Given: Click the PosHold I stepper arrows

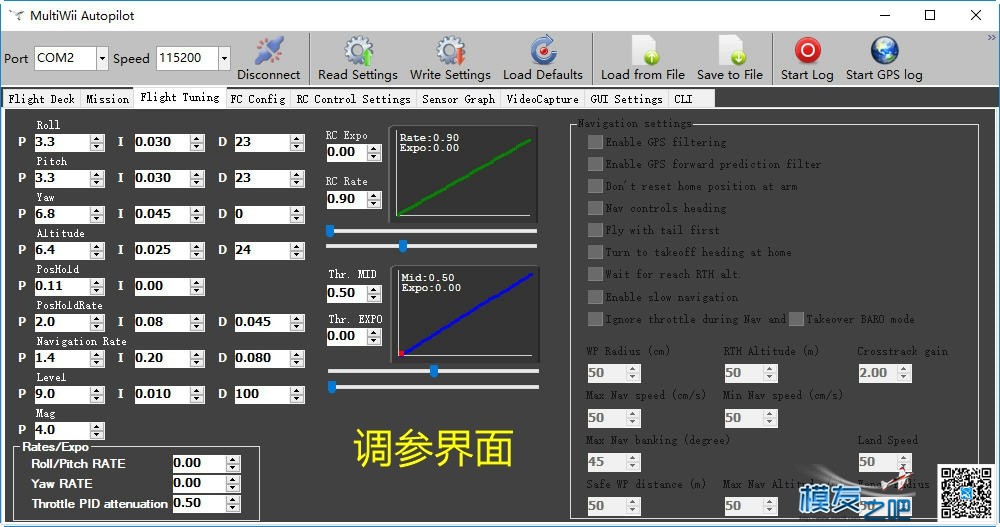Looking at the screenshot, I should pos(197,286).
